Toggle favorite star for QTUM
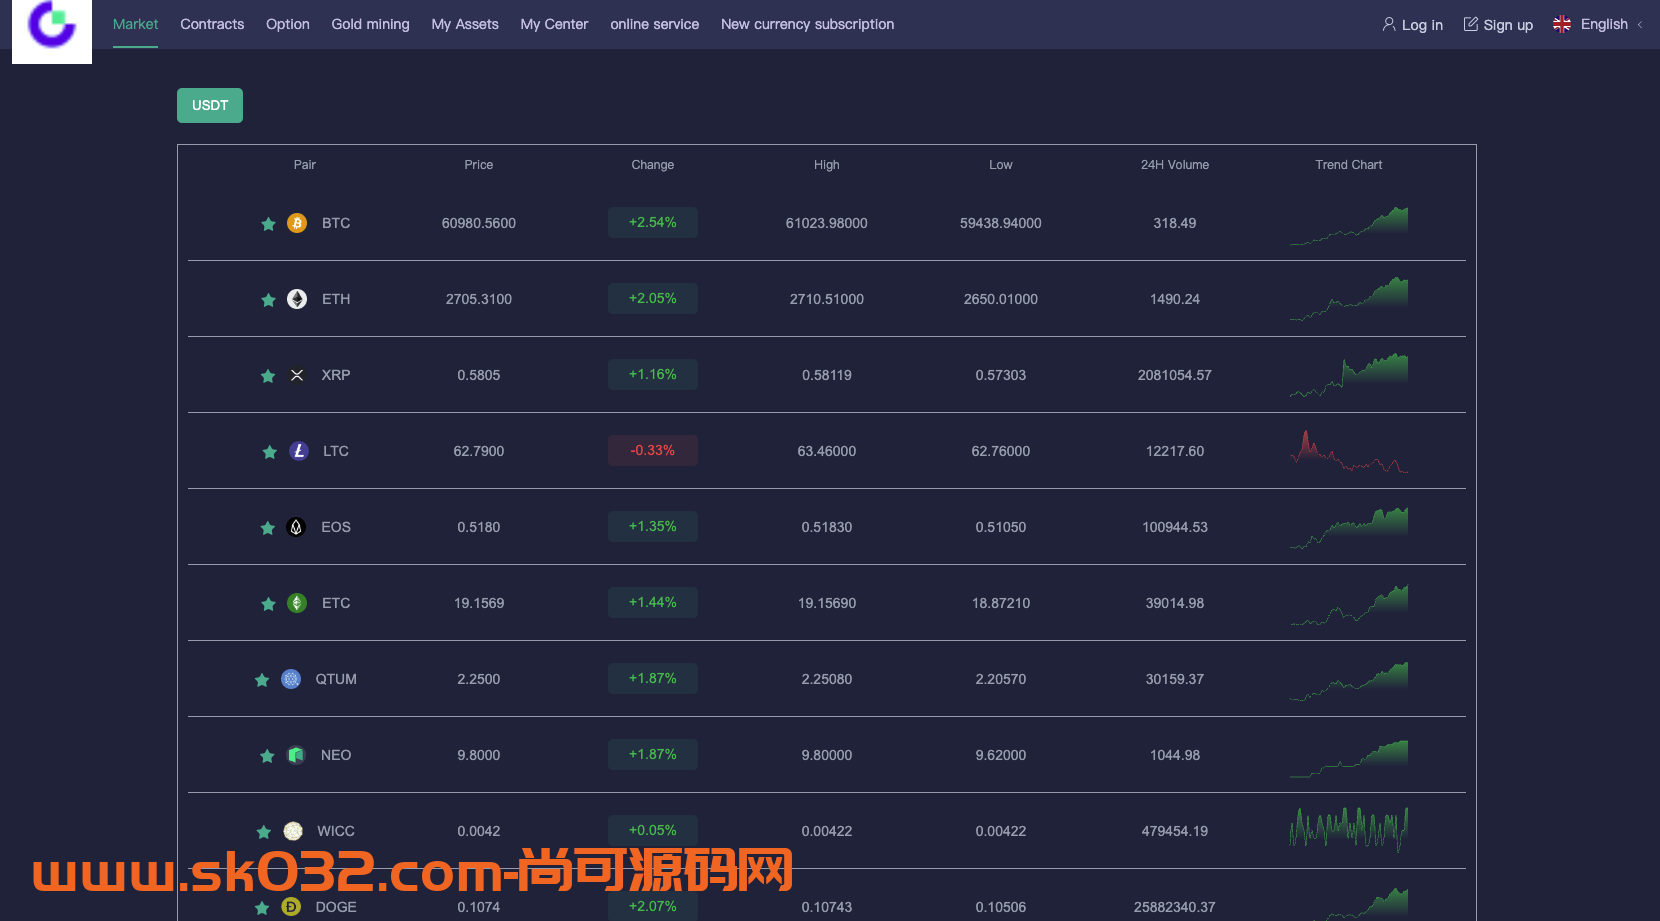1660x921 pixels. (x=262, y=680)
